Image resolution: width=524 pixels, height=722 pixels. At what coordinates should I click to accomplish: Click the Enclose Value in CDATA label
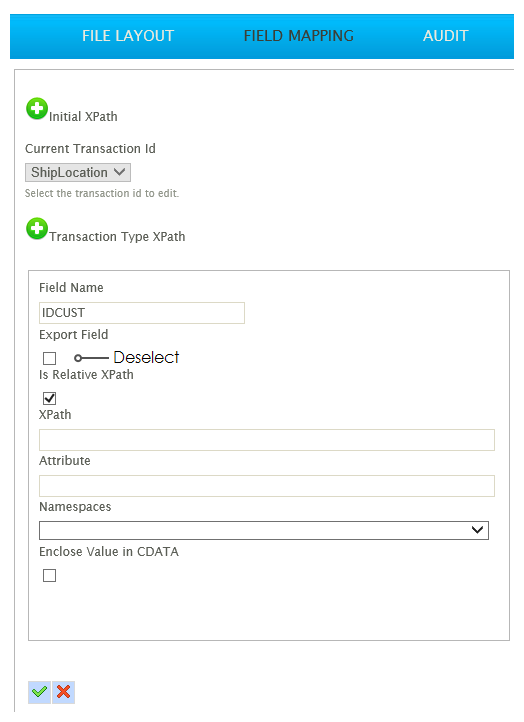[109, 552]
